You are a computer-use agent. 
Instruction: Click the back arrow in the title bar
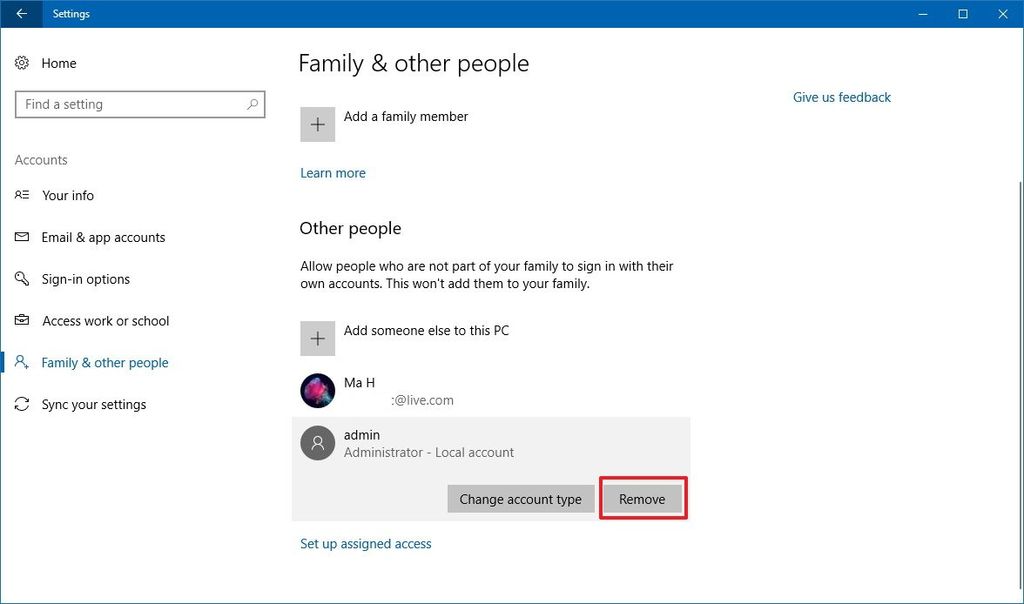coord(19,14)
